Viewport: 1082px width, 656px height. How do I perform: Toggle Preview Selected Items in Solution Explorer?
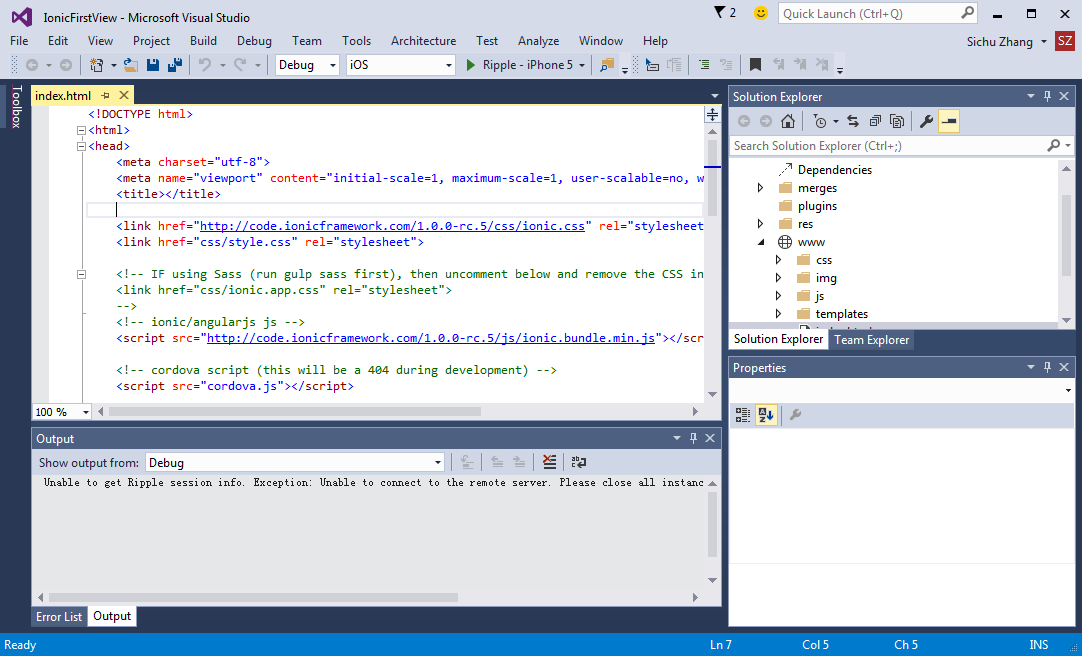coord(950,121)
